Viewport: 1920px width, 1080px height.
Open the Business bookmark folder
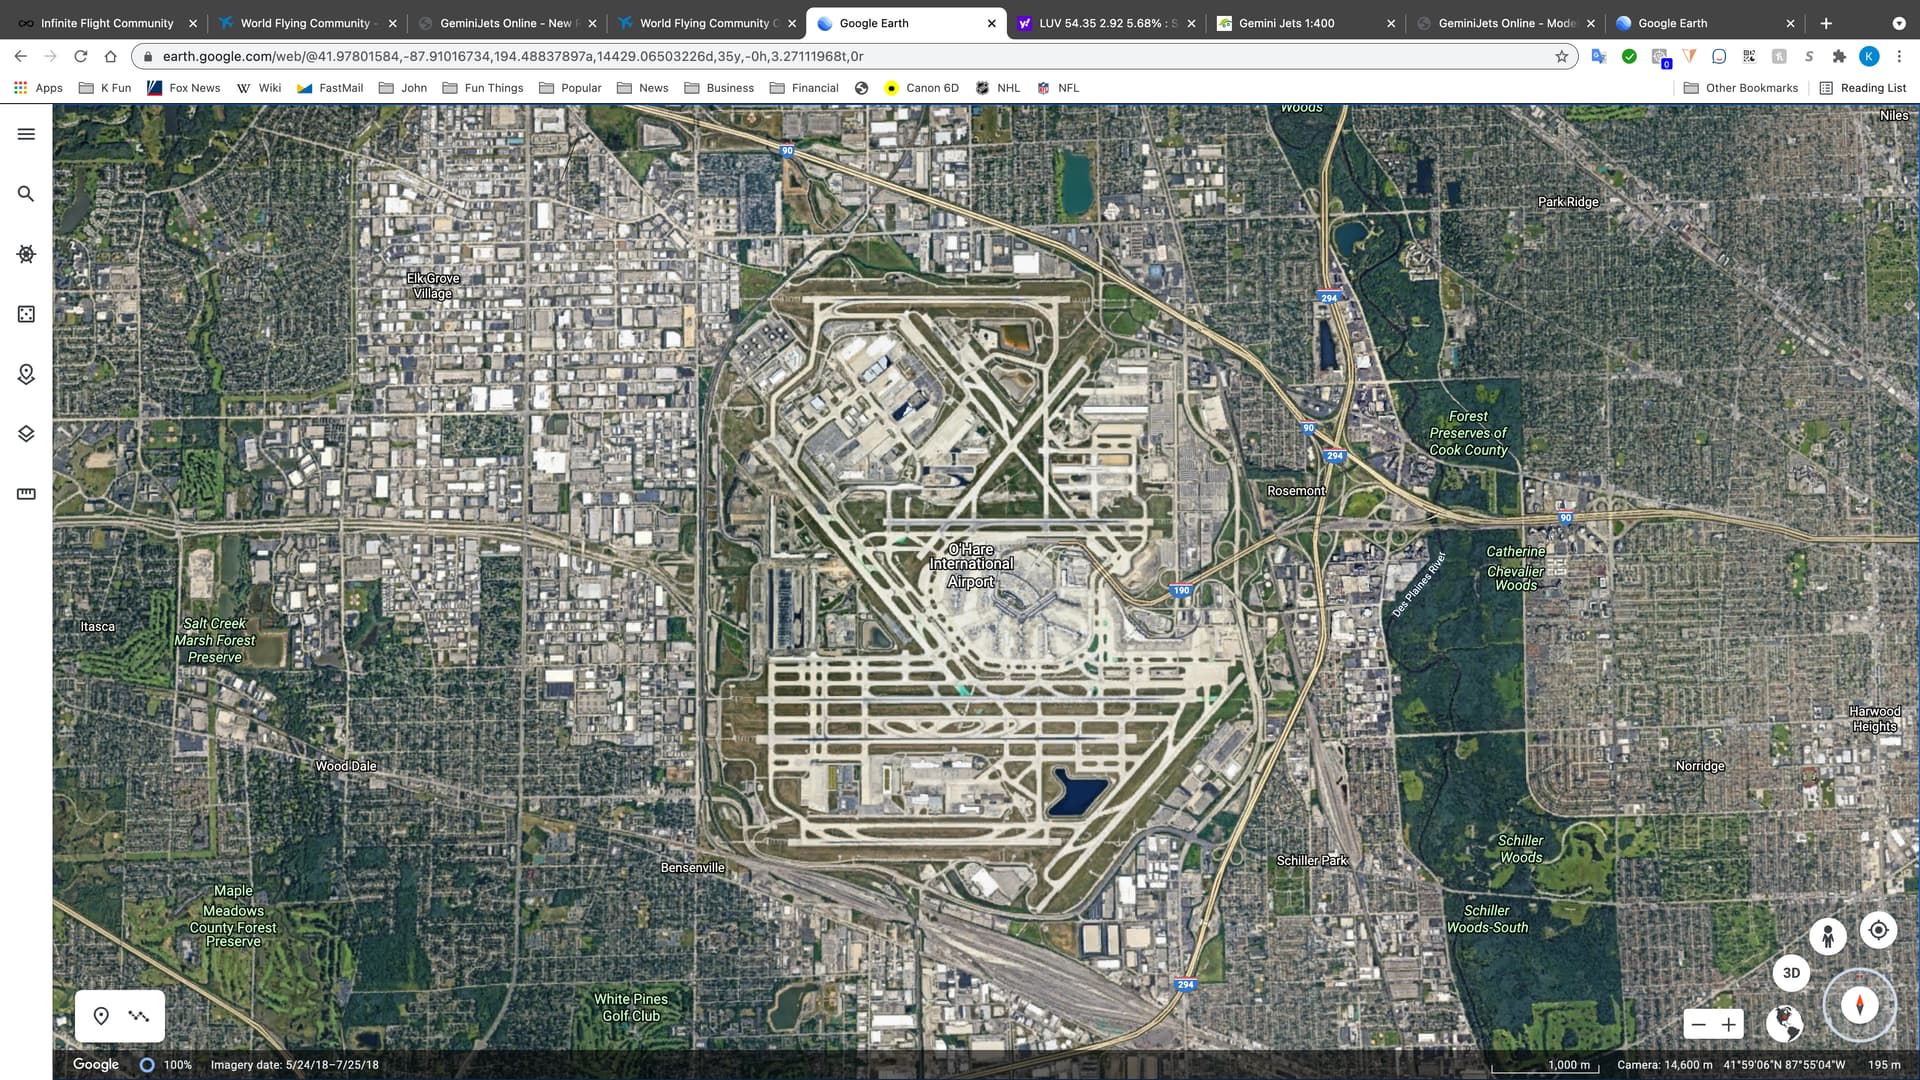(x=719, y=88)
